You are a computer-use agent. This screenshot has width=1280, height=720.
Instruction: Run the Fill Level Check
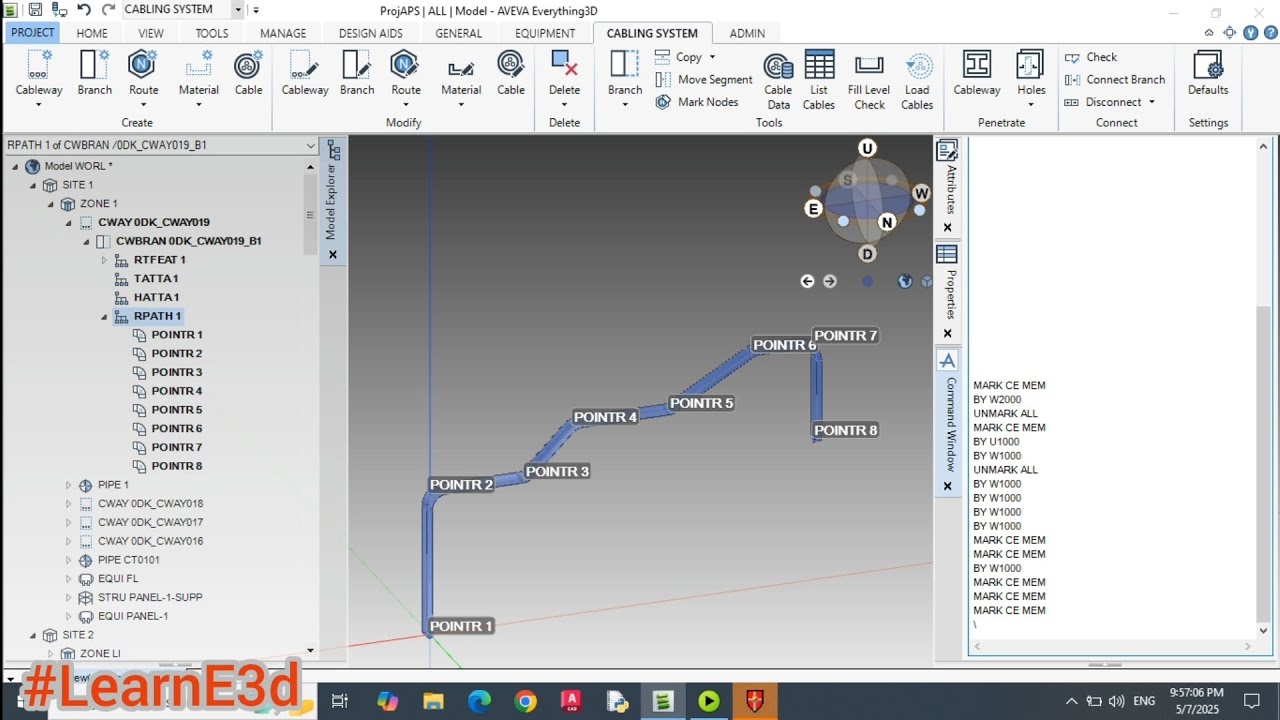[x=869, y=80]
